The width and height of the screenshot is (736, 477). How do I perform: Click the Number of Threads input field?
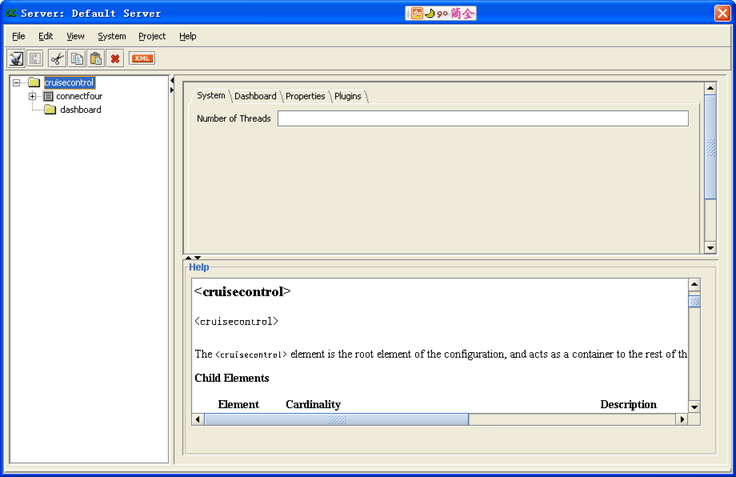483,118
